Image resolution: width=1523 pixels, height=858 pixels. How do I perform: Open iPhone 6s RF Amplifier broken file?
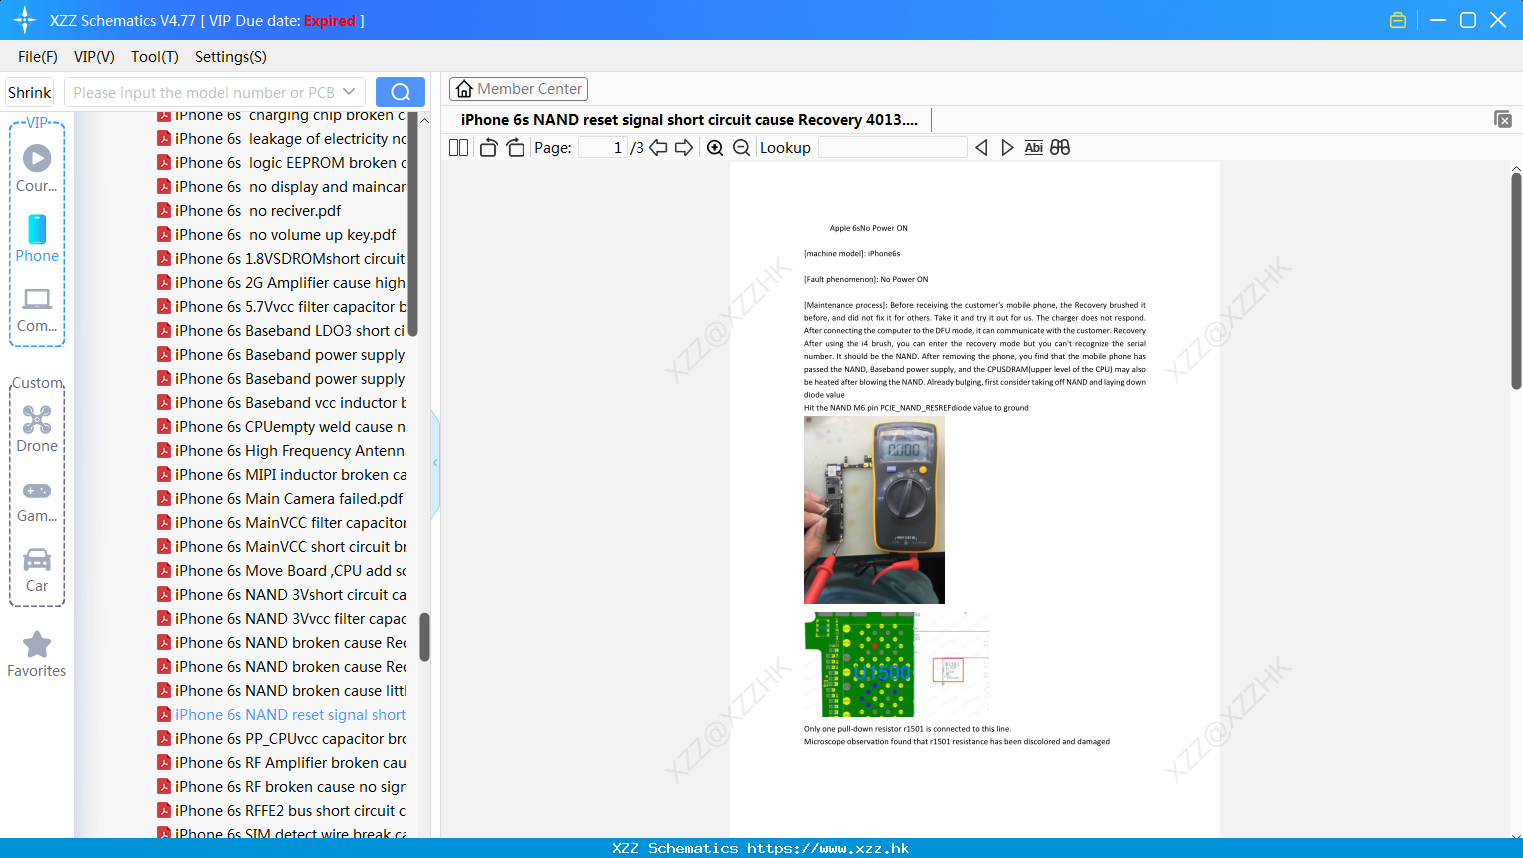(x=281, y=763)
